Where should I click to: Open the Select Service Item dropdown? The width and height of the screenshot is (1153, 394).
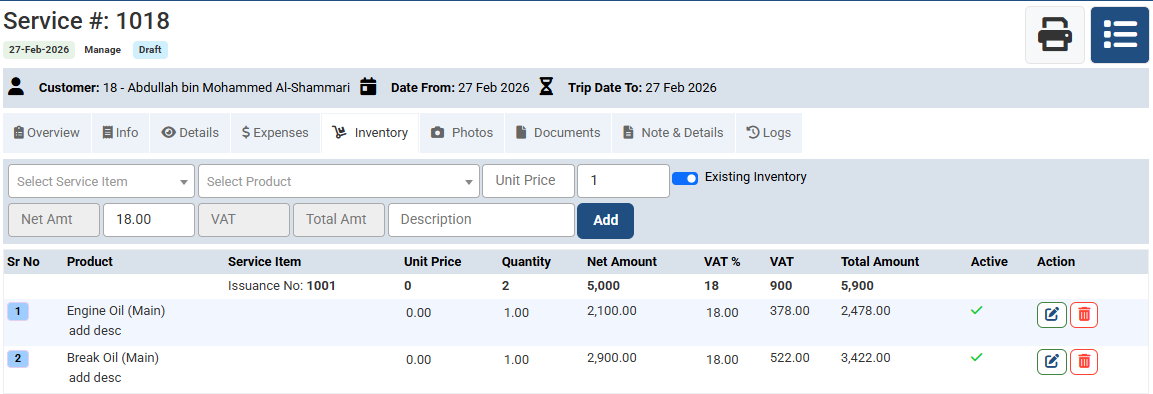click(x=101, y=182)
